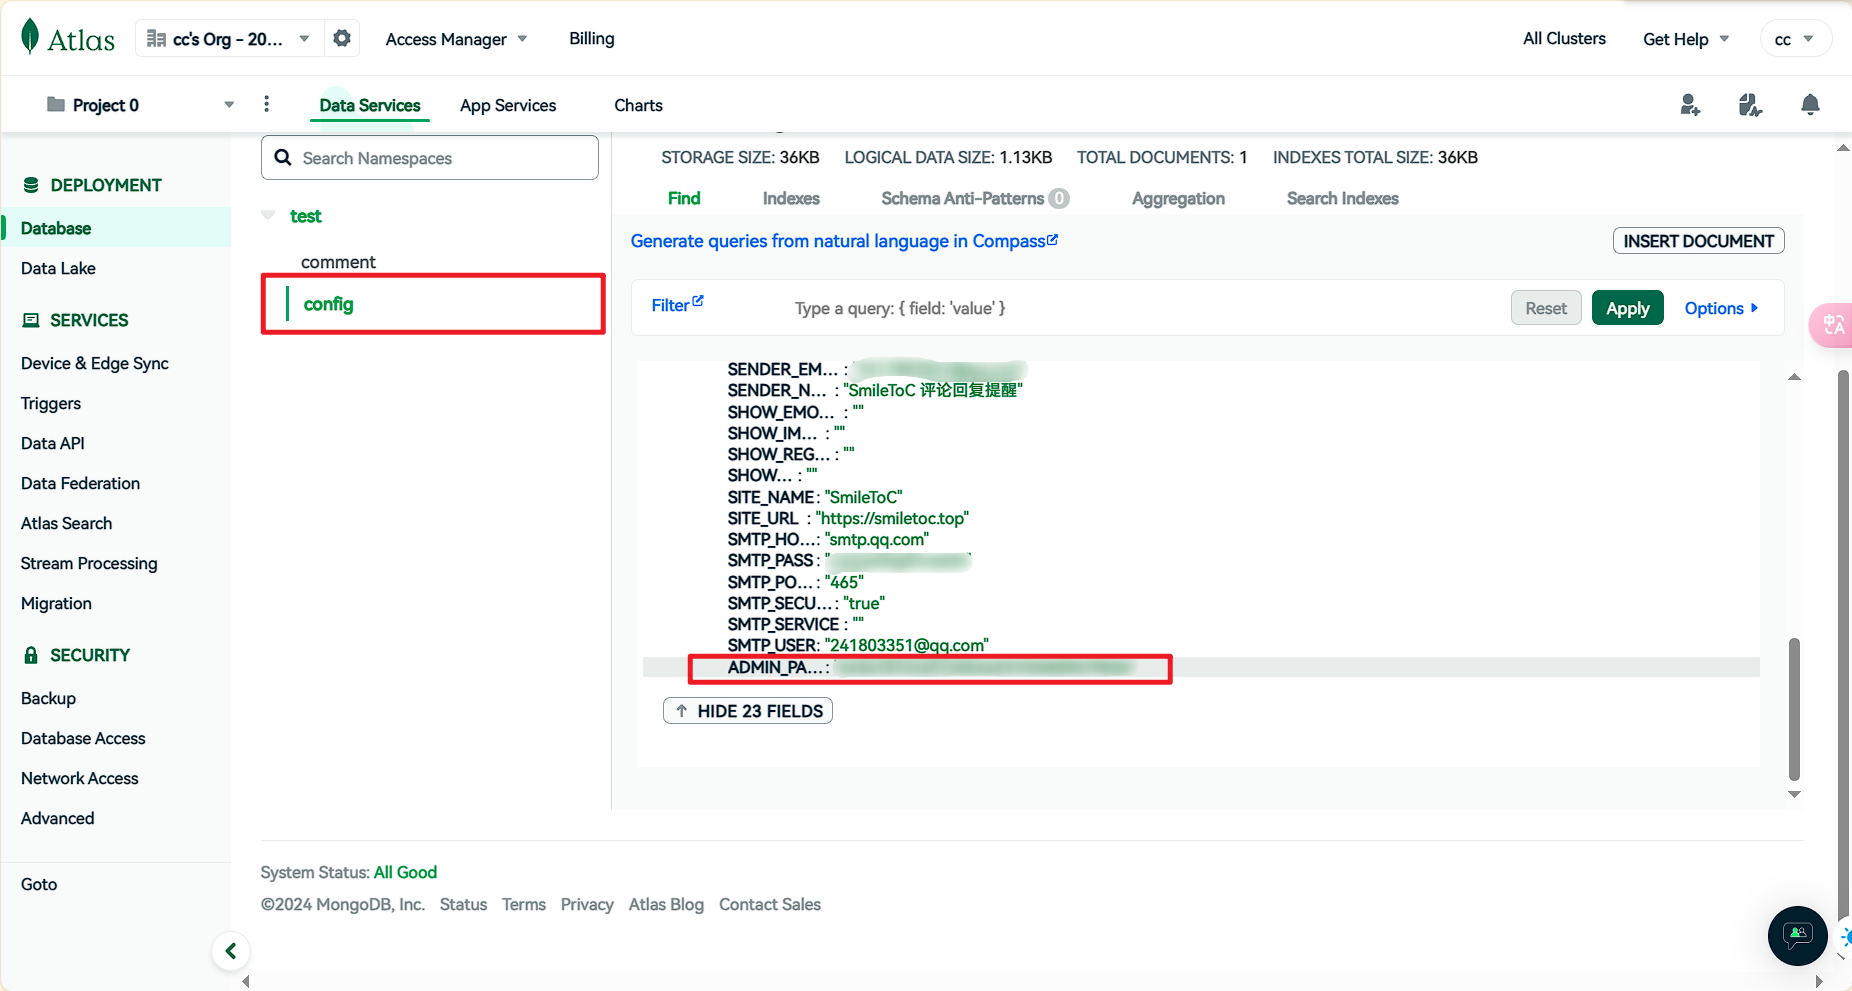Image resolution: width=1852 pixels, height=991 pixels.
Task: Open Contact Sales footer link
Action: point(770,904)
